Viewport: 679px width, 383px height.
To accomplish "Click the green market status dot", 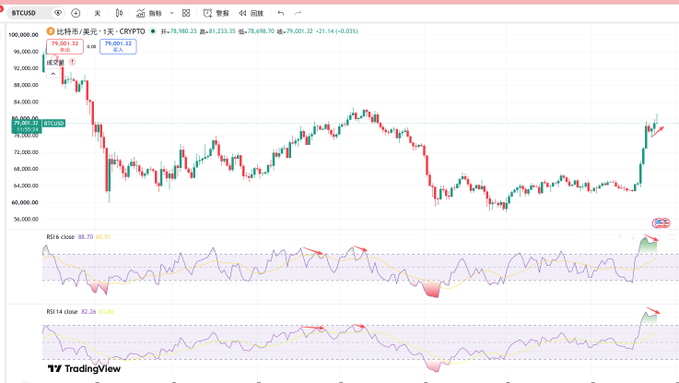I will 152,31.
